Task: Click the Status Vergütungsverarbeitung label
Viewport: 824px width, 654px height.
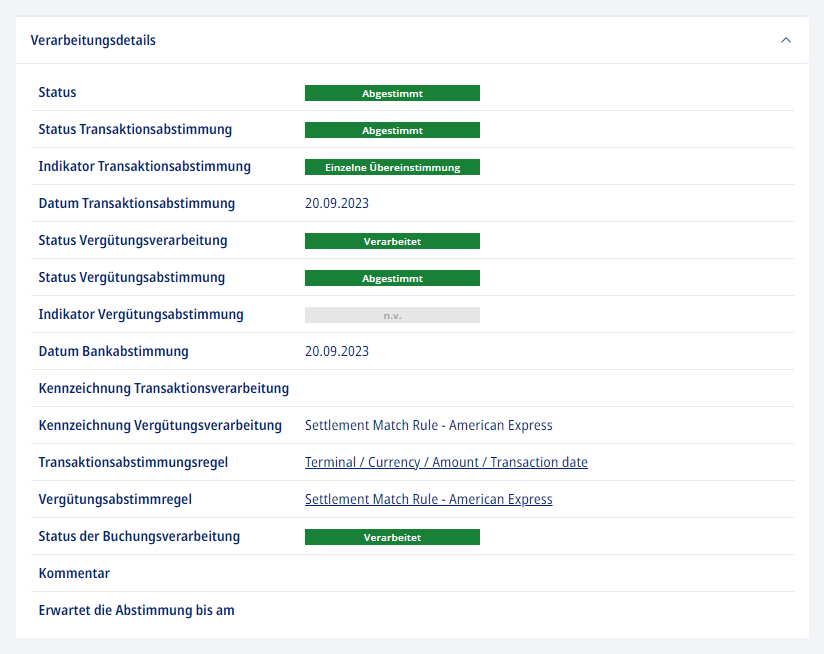Action: click(133, 241)
